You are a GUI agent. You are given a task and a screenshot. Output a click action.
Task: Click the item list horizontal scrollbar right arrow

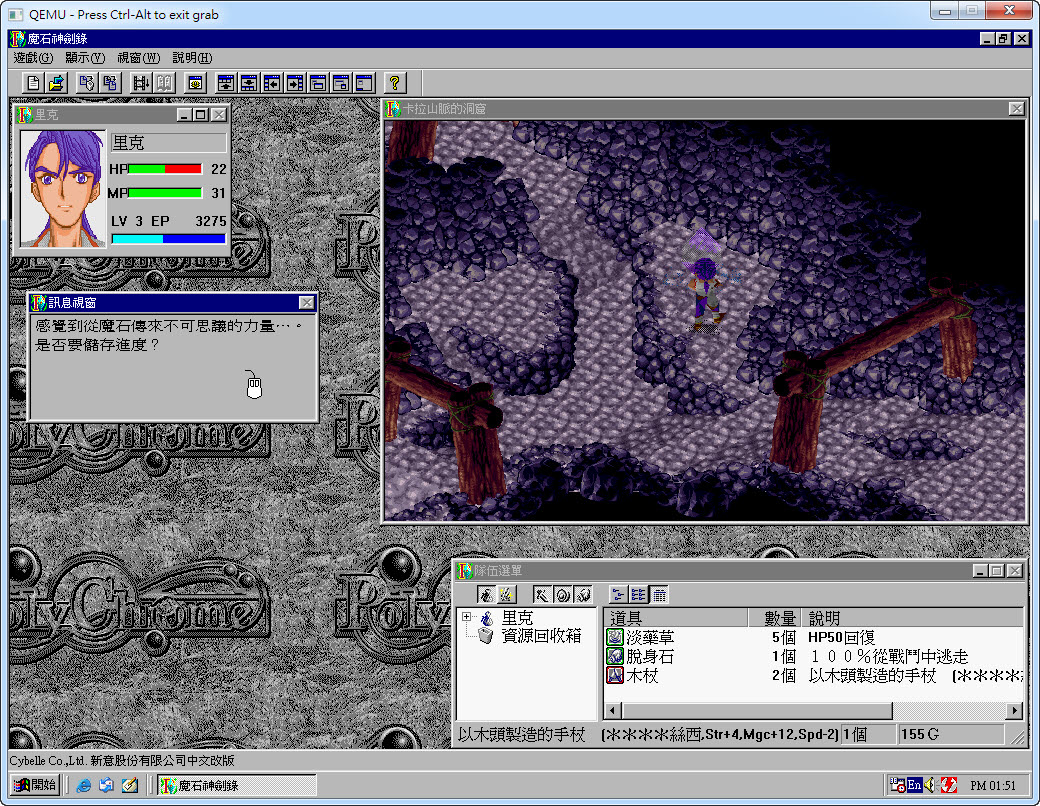click(1014, 710)
